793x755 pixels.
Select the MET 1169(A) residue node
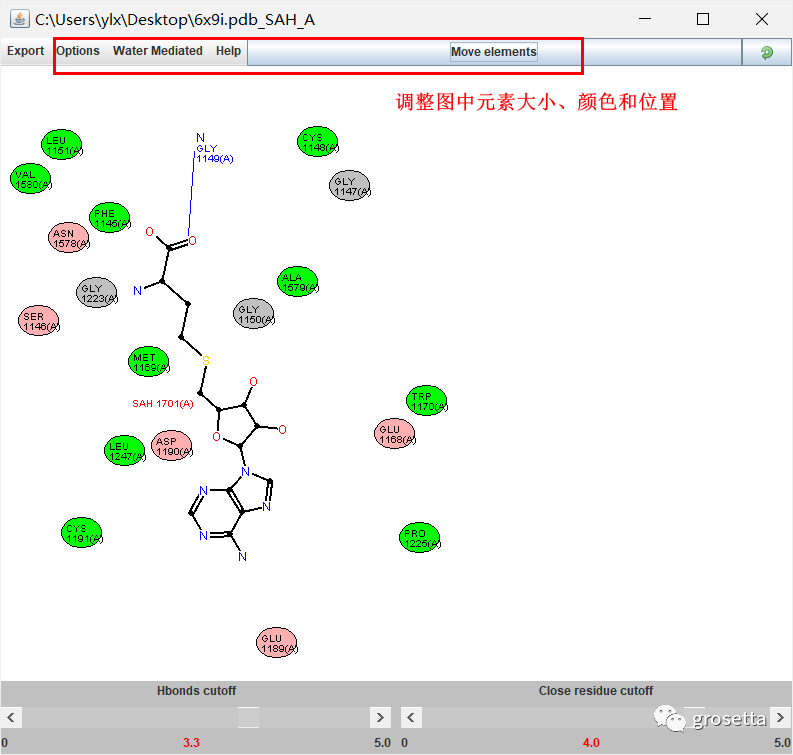click(x=149, y=362)
